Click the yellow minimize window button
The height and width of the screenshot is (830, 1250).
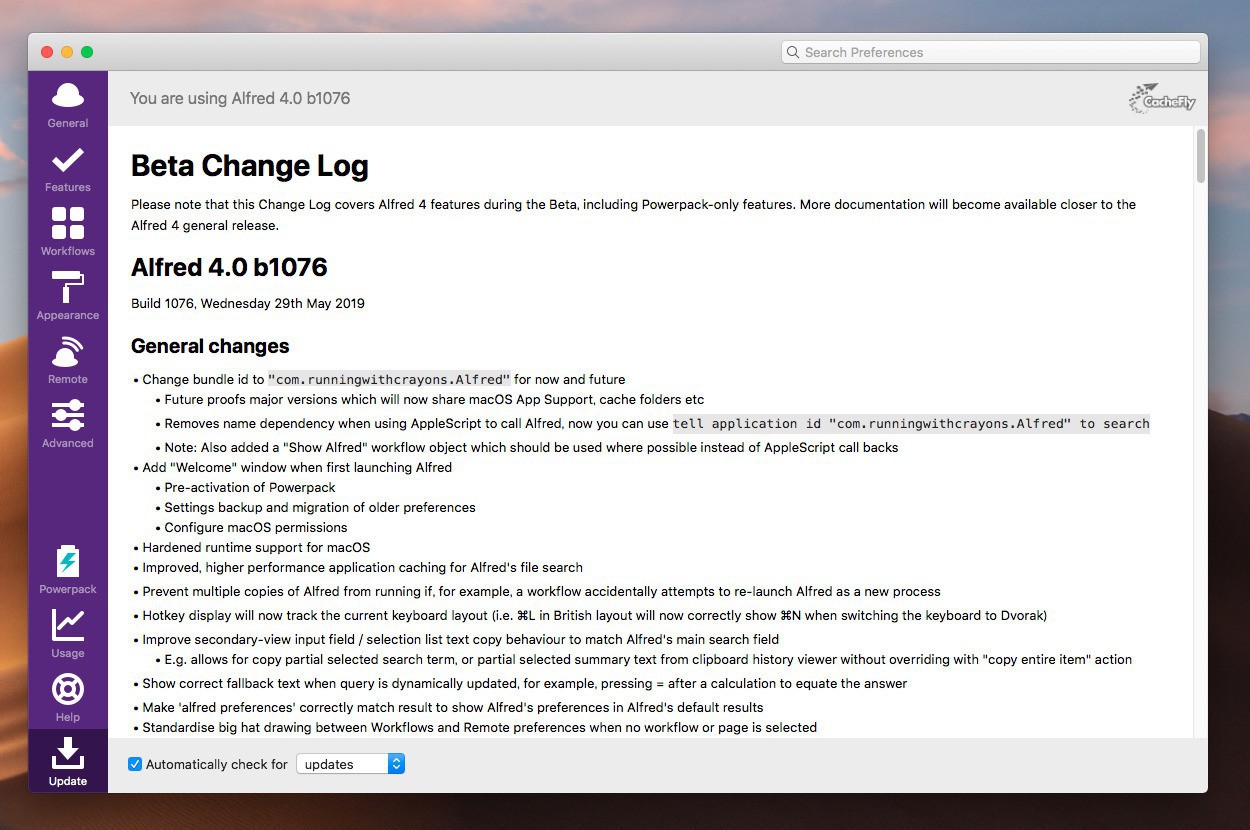click(67, 52)
